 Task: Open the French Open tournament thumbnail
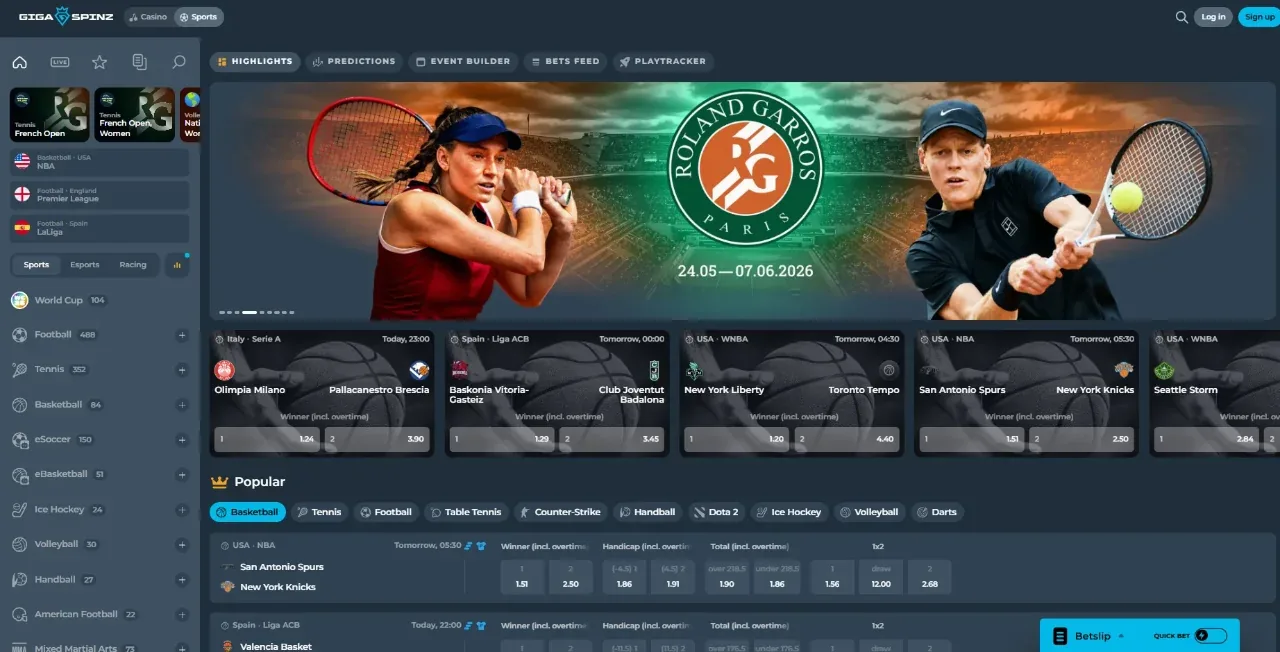50,115
